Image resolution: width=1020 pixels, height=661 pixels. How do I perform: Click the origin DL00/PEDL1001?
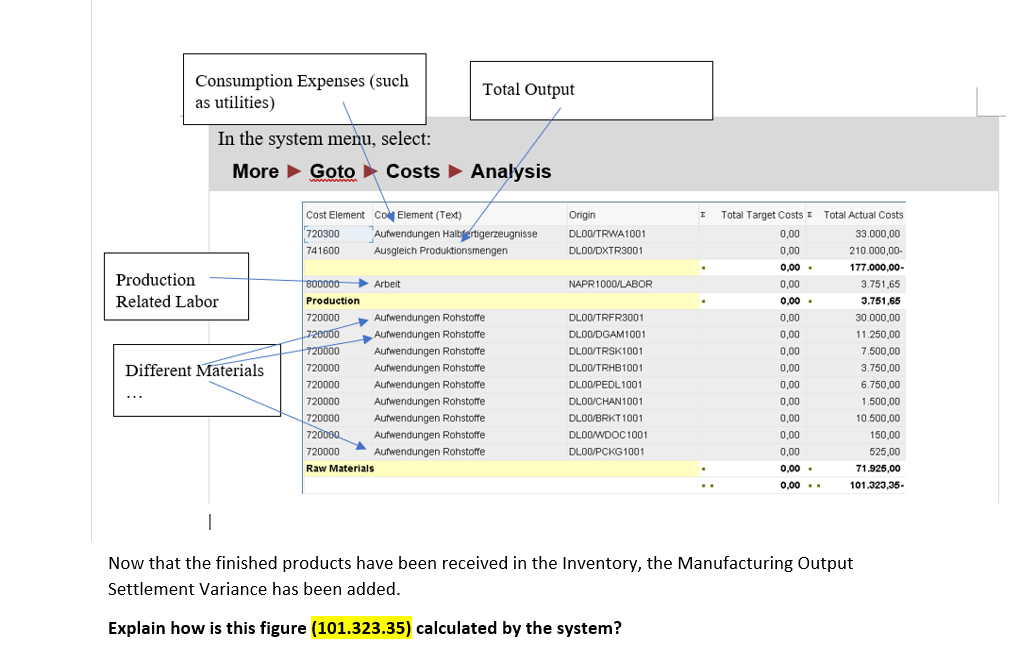pyautogui.click(x=605, y=385)
